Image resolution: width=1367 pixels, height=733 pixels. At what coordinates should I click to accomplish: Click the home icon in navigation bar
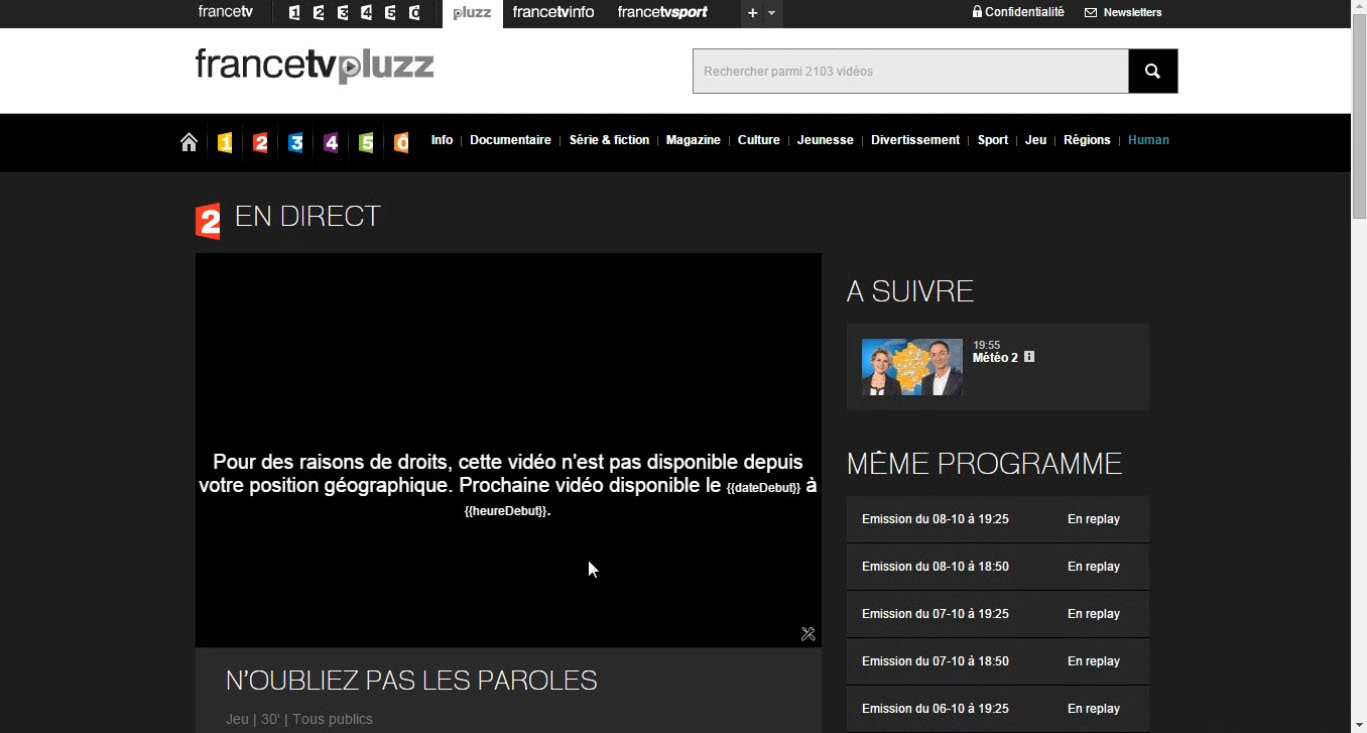(x=189, y=142)
